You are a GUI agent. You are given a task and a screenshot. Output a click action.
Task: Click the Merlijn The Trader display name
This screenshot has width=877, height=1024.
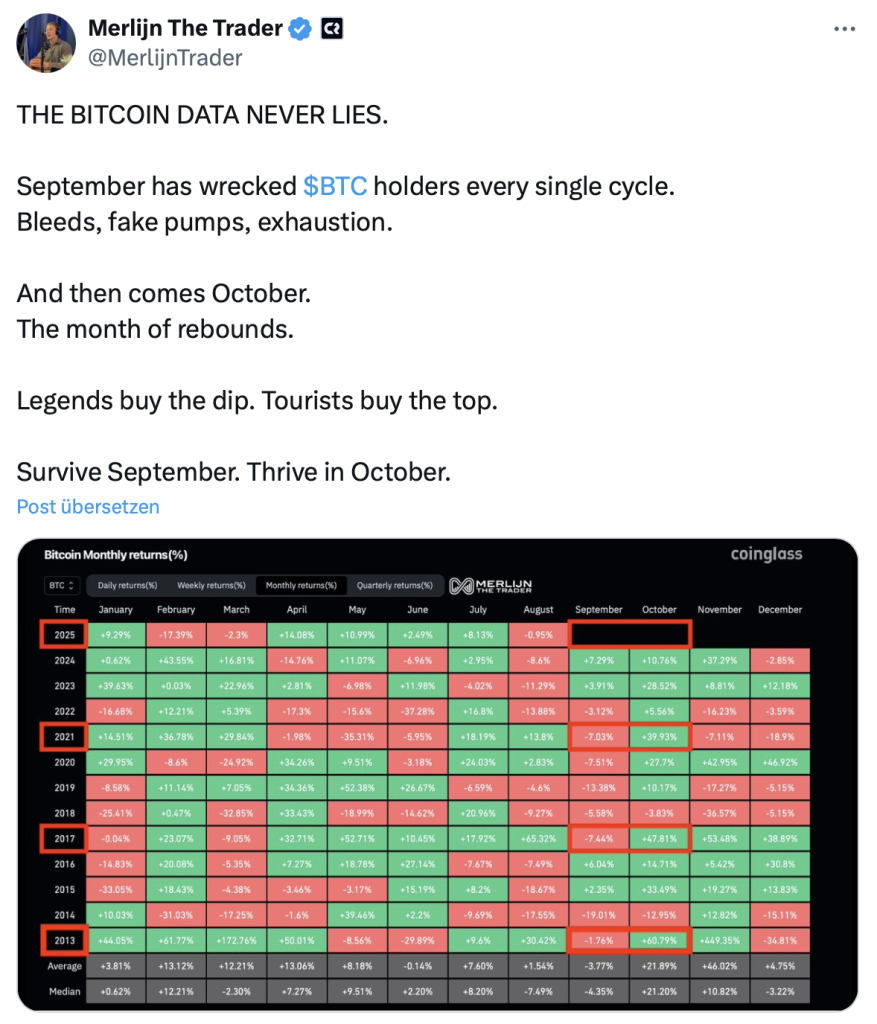tap(185, 28)
